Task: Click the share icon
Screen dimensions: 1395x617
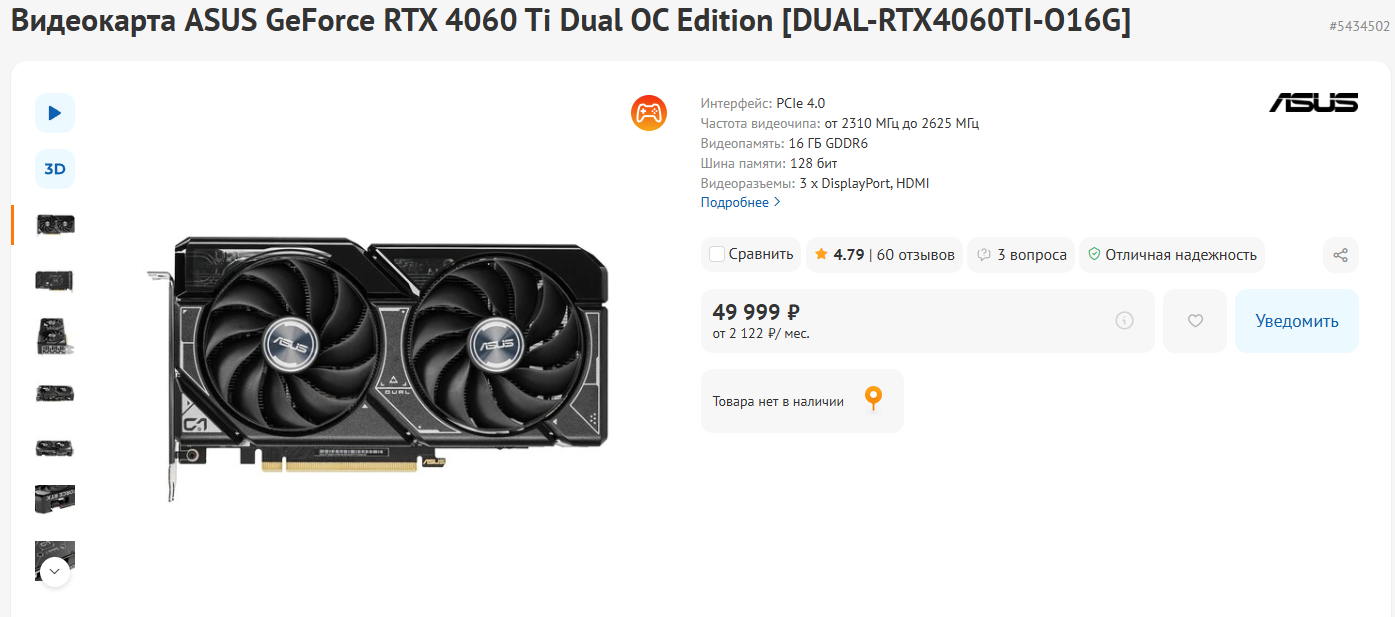Action: click(1340, 255)
